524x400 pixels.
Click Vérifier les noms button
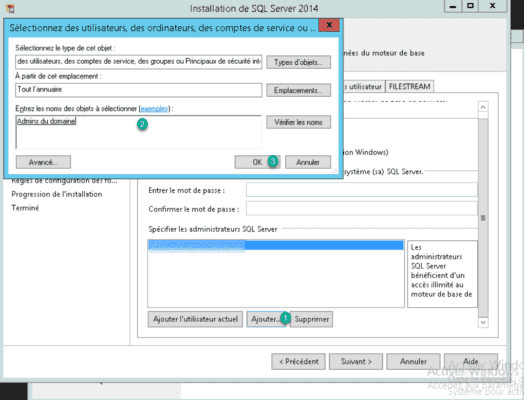298,122
